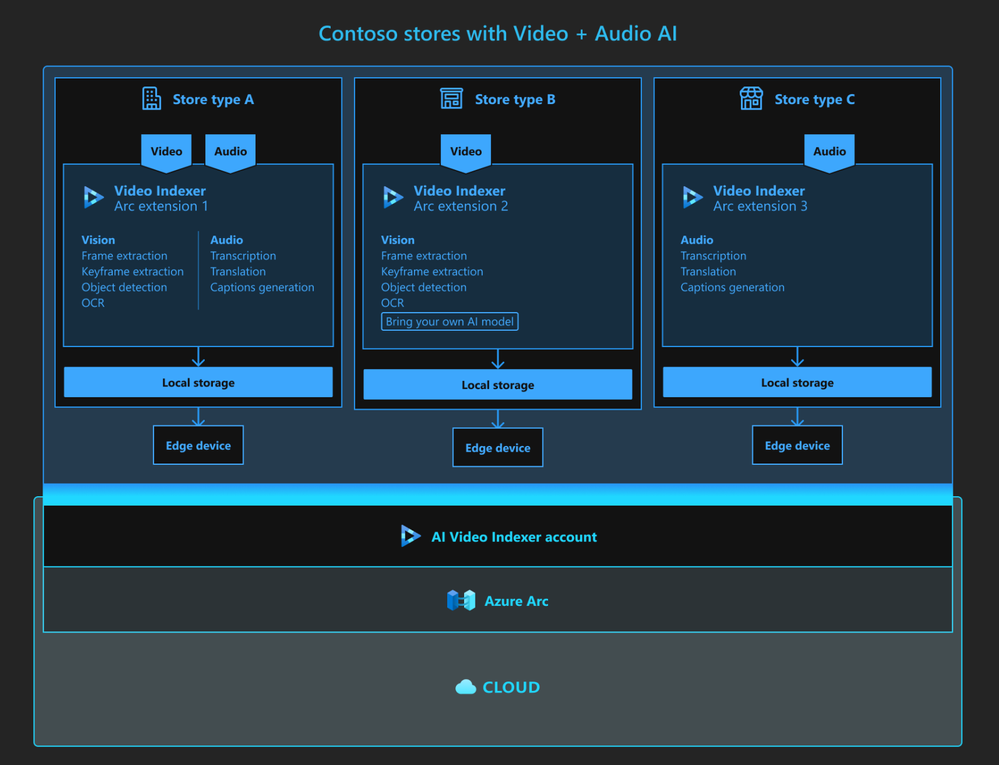The height and width of the screenshot is (765, 999).
Task: Click Arc extension 2 label
Action: [461, 206]
